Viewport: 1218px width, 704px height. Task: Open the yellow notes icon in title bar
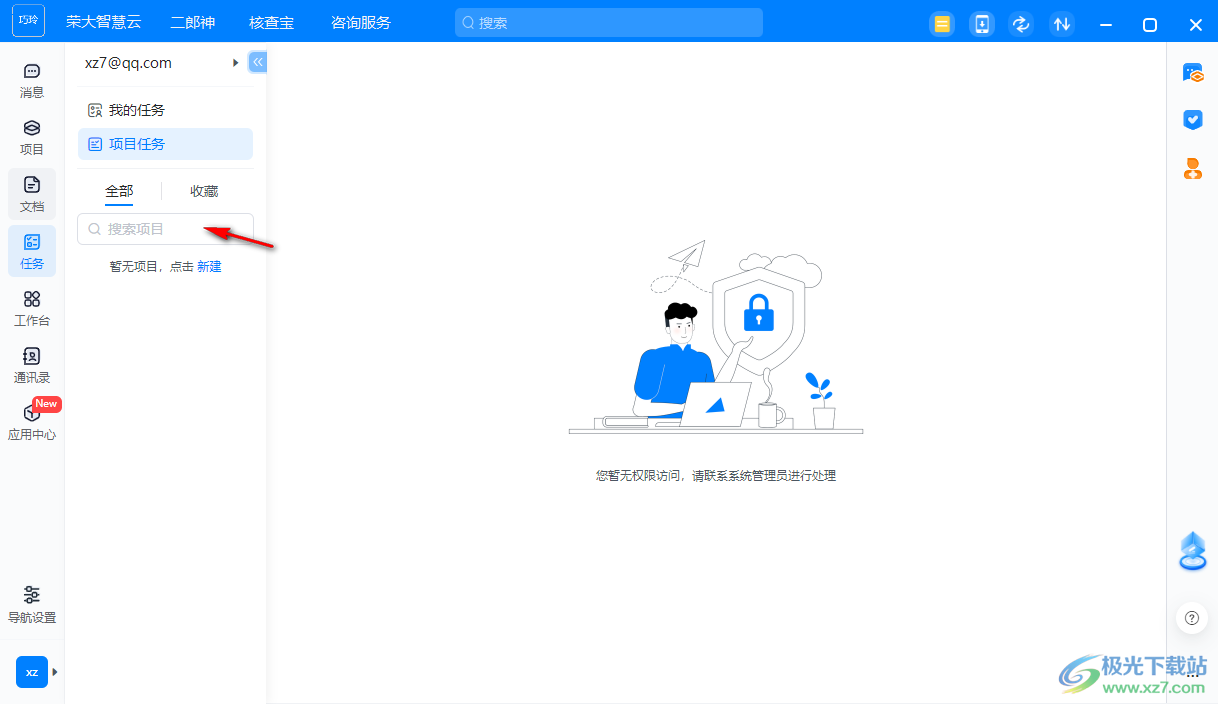coord(941,24)
